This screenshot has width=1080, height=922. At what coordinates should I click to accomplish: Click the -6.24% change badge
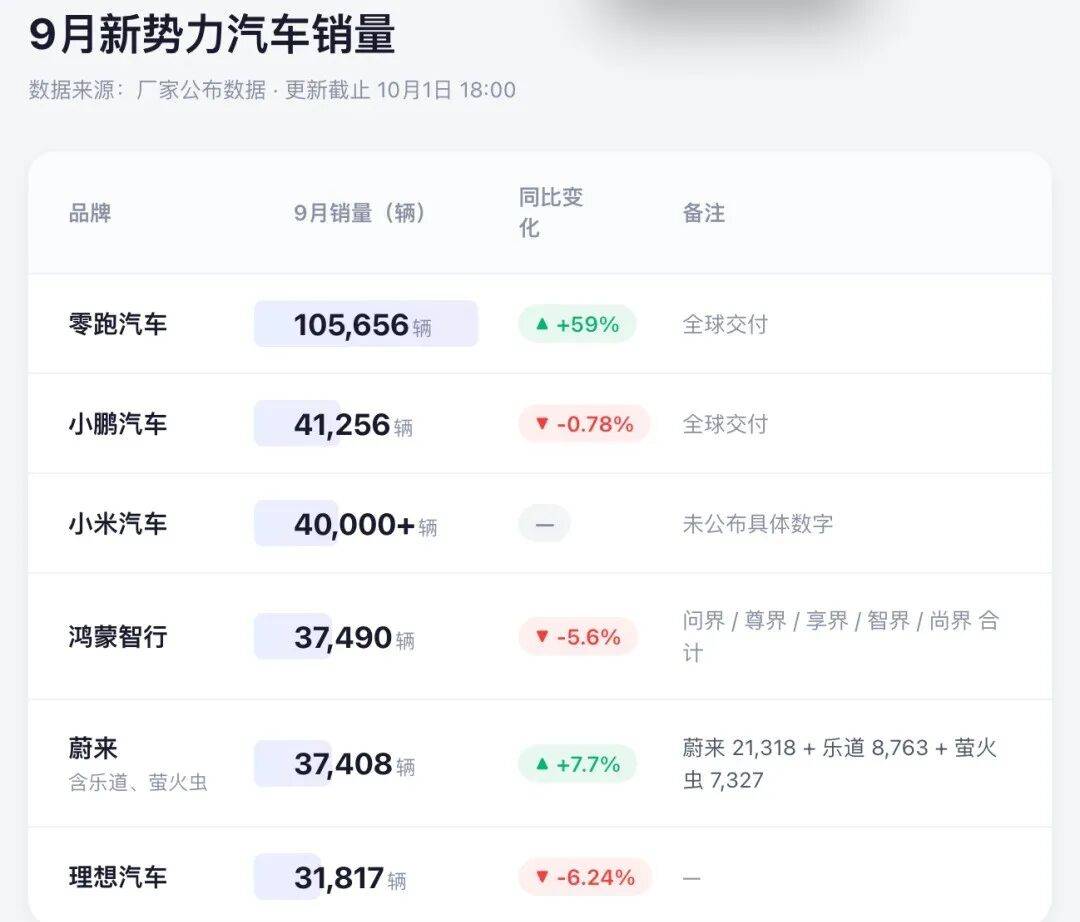coord(585,877)
